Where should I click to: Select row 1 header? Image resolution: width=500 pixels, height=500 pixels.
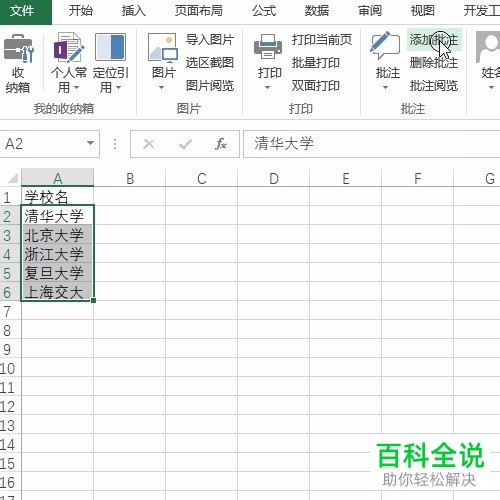tap(10, 197)
